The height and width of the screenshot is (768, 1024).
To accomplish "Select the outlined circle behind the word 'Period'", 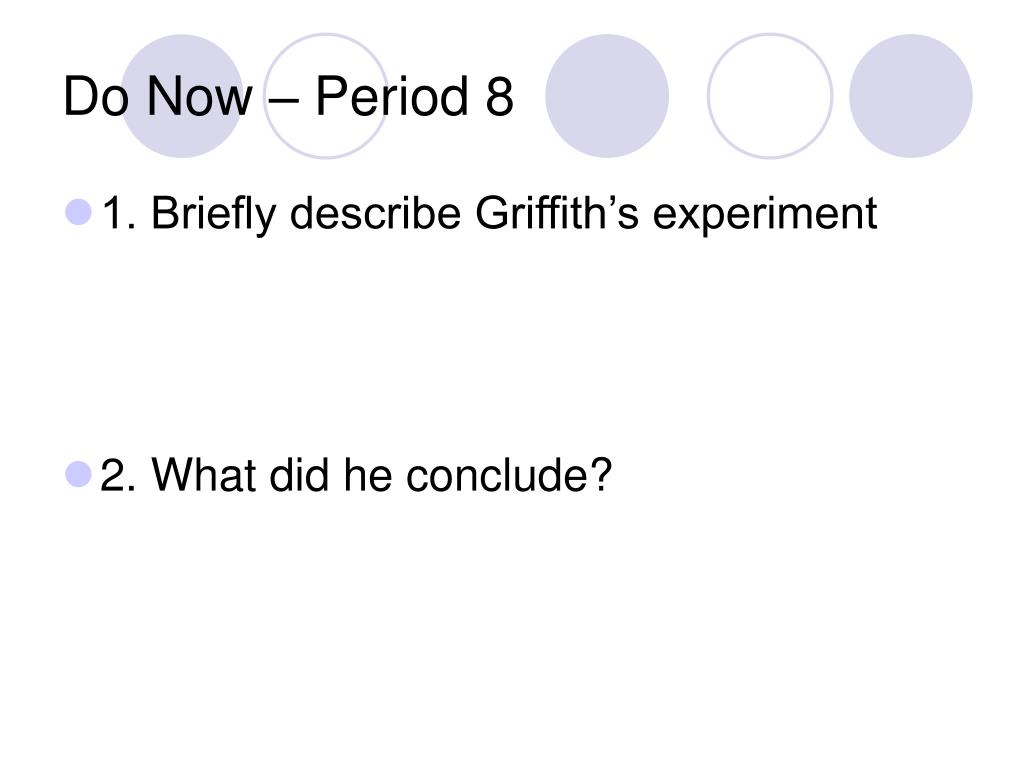I will pos(326,95).
